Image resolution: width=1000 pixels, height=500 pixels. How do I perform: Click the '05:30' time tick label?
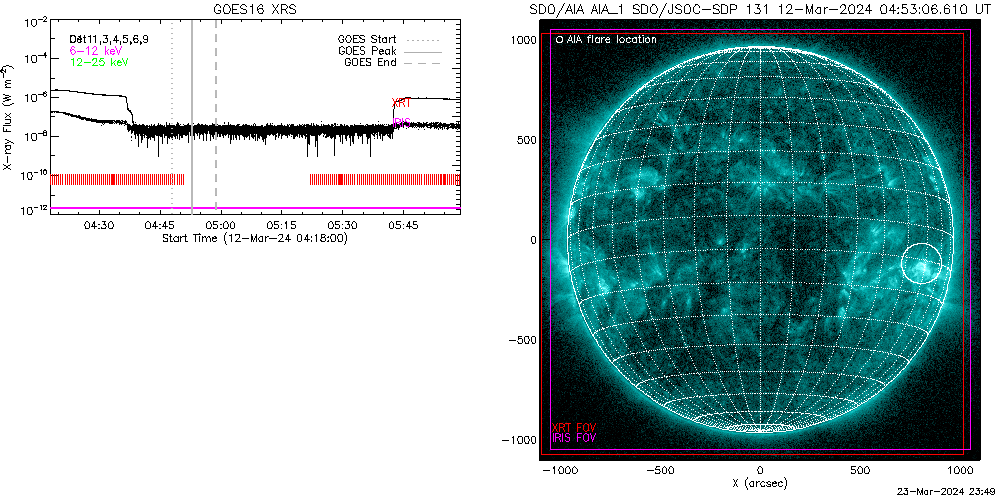tap(342, 224)
